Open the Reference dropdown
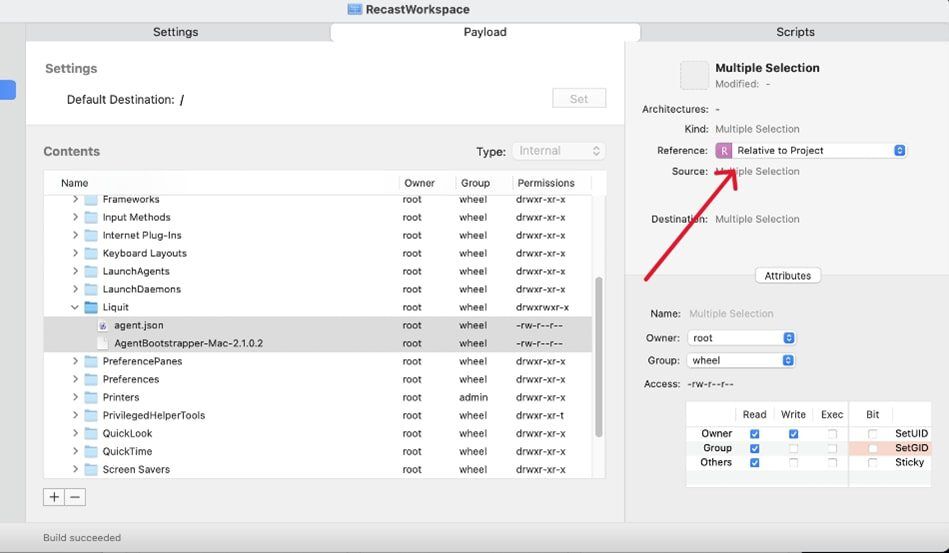The image size is (949, 553). pyautogui.click(x=810, y=151)
